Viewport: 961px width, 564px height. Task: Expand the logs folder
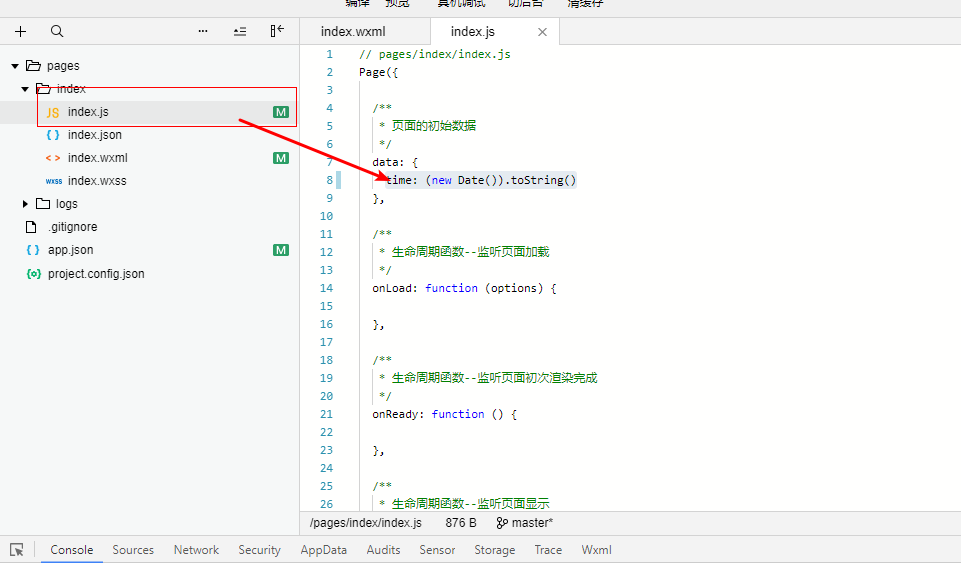click(25, 204)
